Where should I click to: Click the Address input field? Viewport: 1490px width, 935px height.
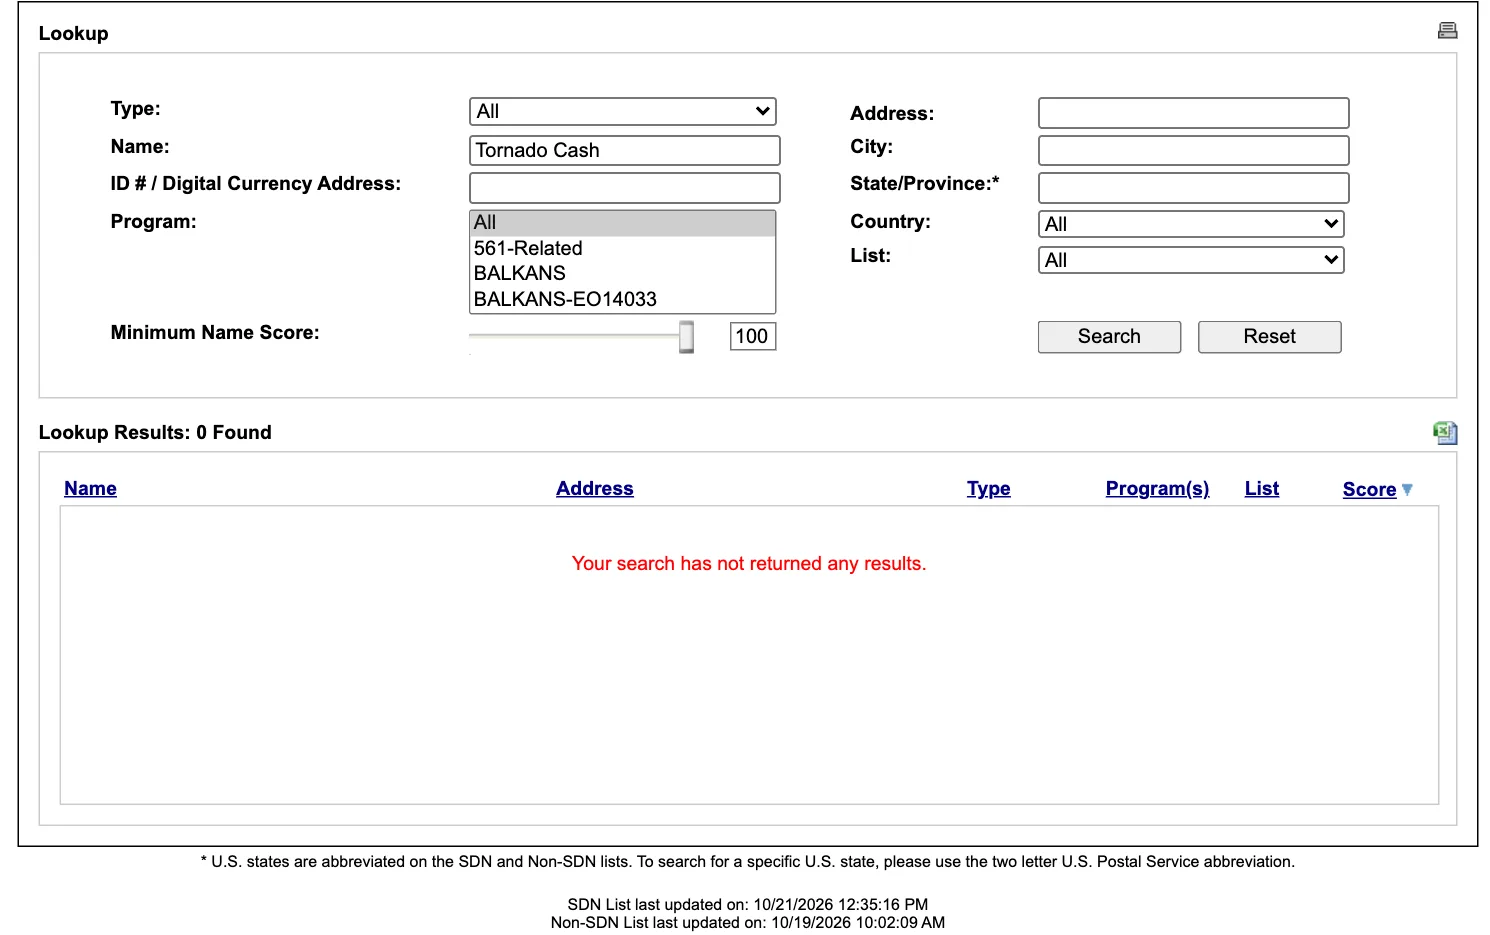1193,113
